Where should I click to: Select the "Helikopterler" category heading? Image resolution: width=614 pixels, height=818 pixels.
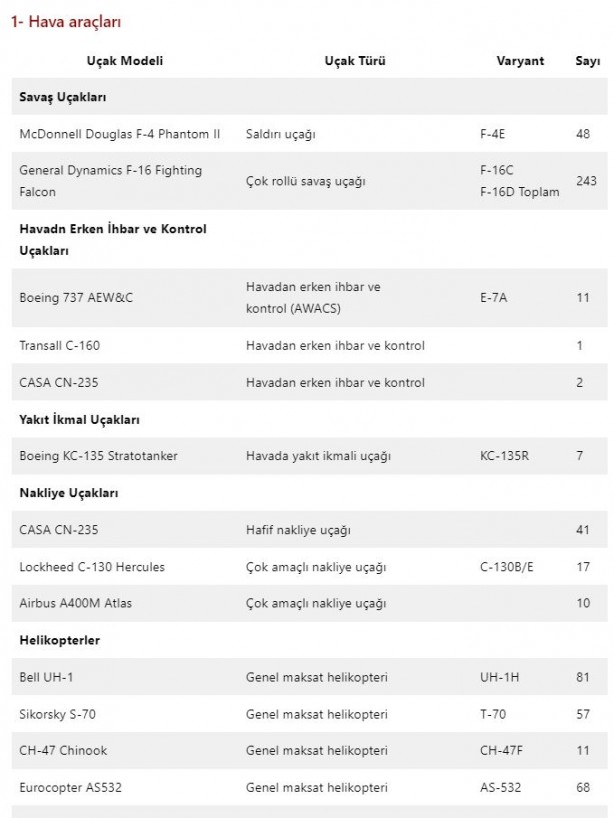pos(60,640)
